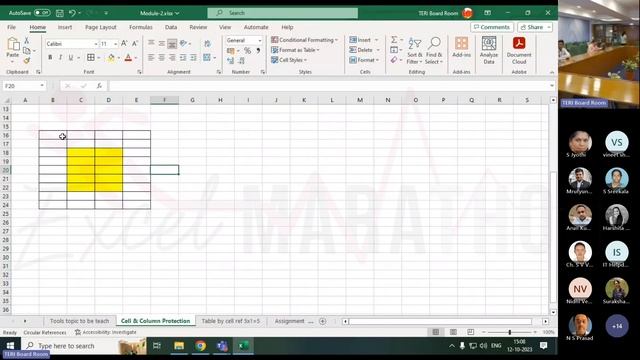
Task: Toggle Middle Align in Alignment group
Action: tap(162, 44)
